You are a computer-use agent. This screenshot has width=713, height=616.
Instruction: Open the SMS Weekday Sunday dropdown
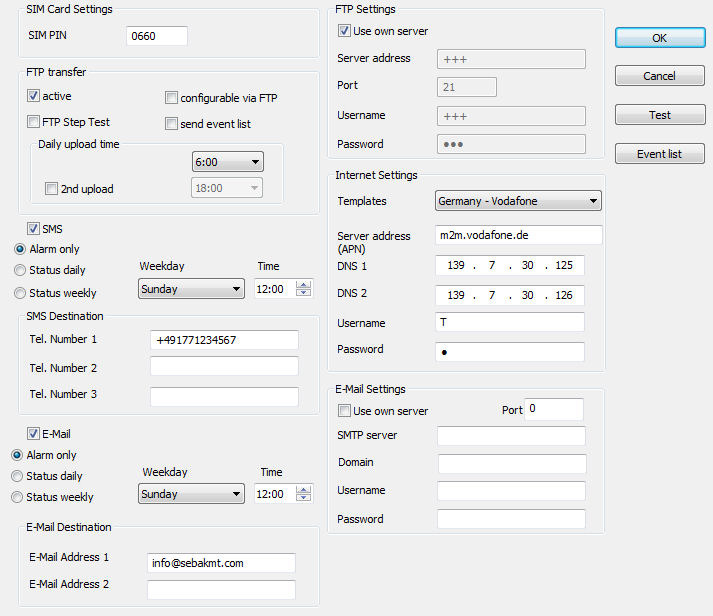pyautogui.click(x=191, y=289)
